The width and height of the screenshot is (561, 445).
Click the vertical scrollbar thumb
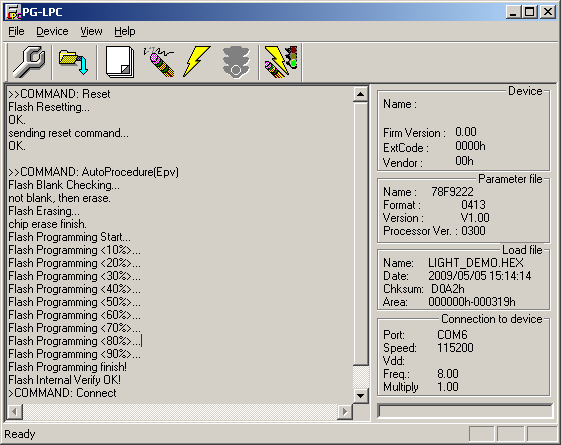(x=361, y=234)
